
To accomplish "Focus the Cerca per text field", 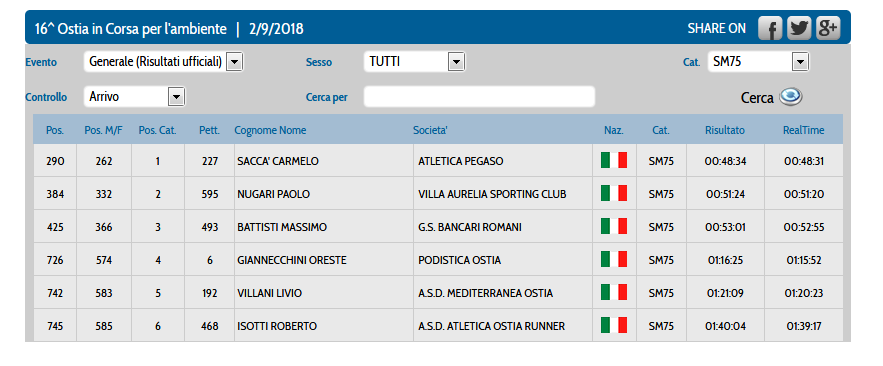I will click(x=479, y=97).
